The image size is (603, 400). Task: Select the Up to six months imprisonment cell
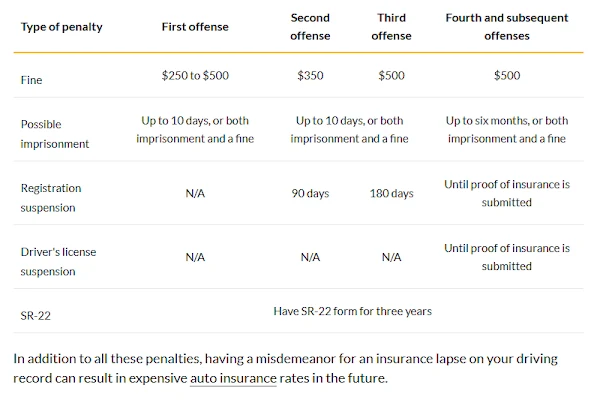(x=506, y=130)
